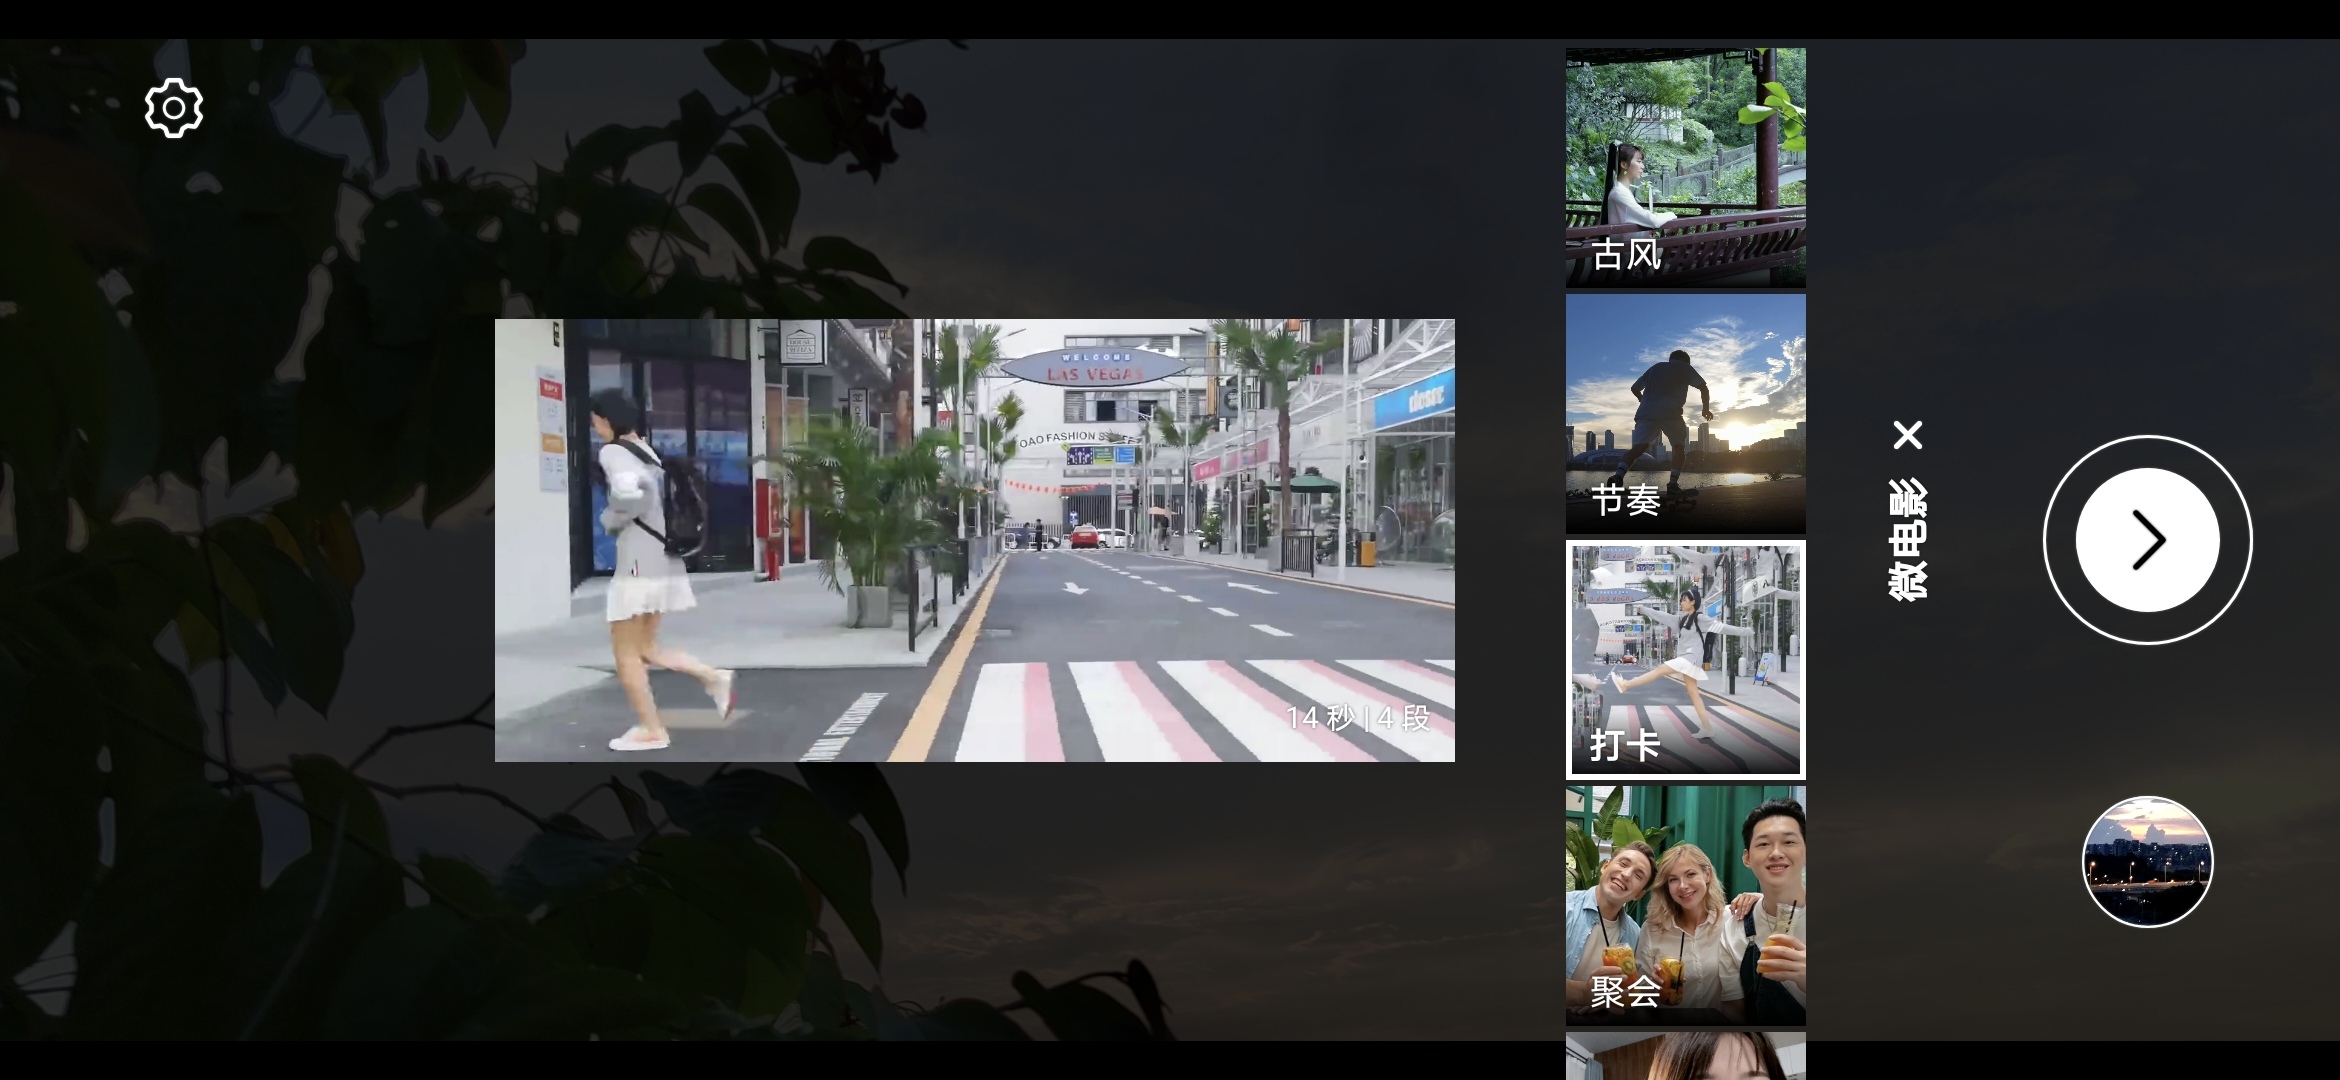Click the 节奏 text label
Screen dimensions: 2340x1080
1626,500
